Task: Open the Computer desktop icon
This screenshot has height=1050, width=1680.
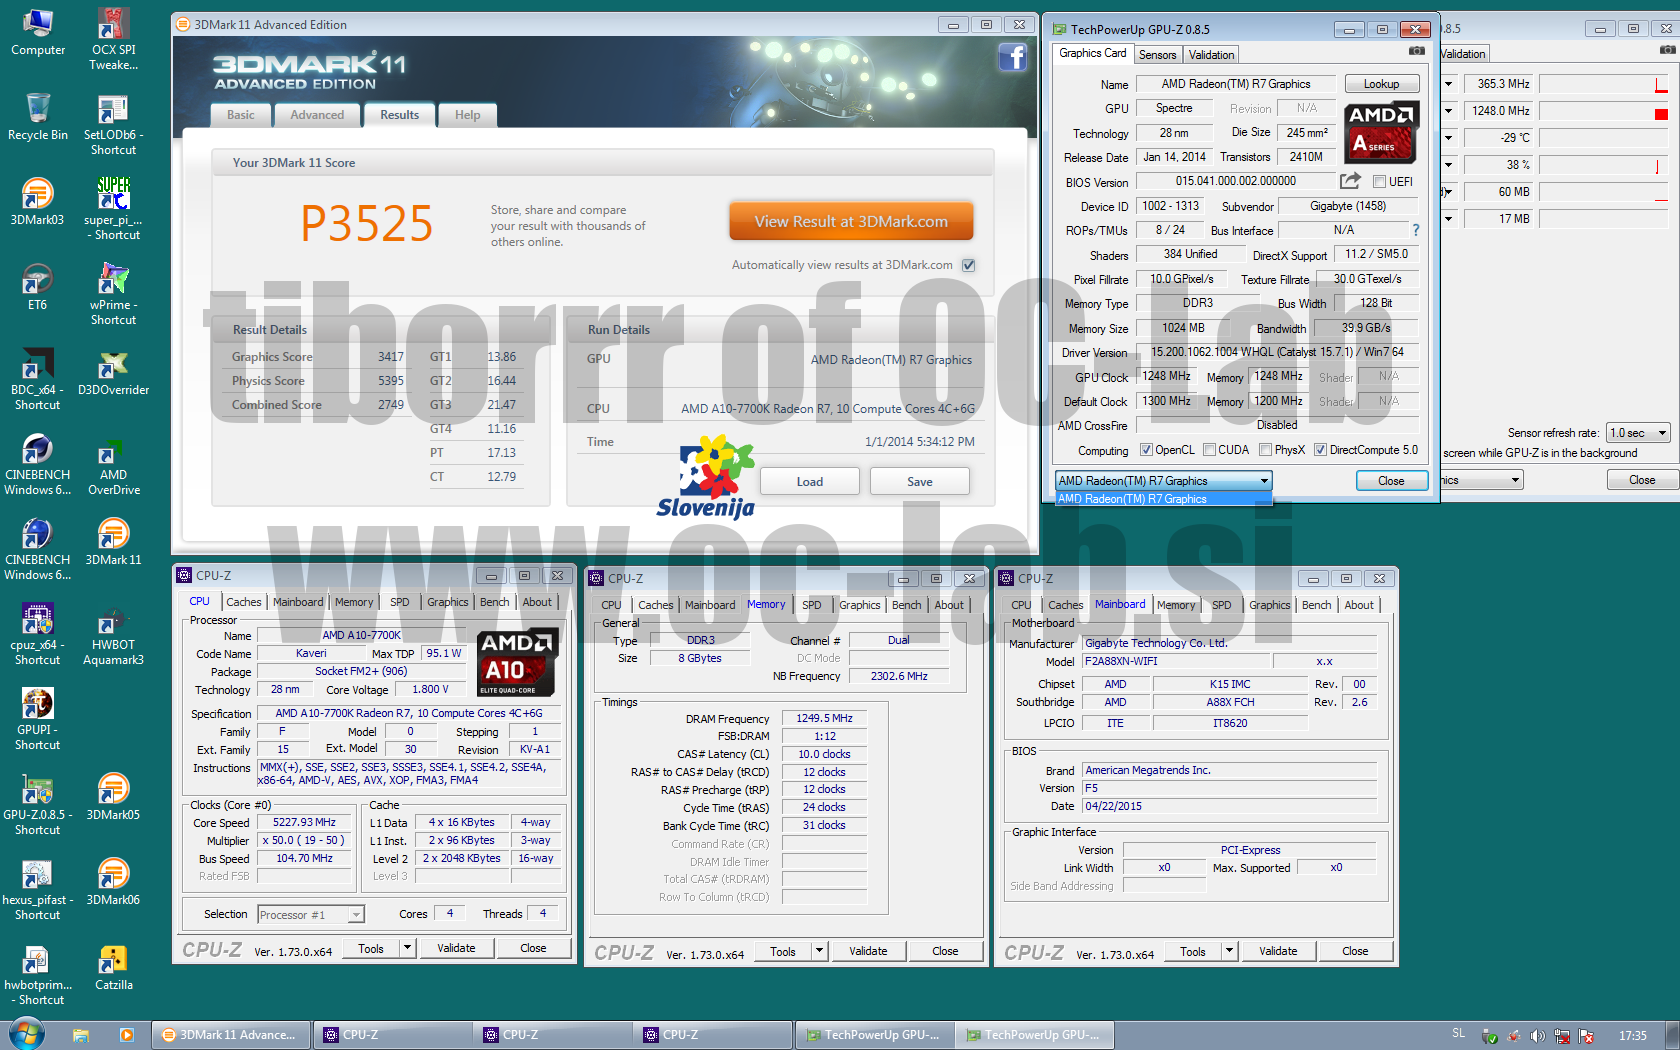Action: [37, 32]
